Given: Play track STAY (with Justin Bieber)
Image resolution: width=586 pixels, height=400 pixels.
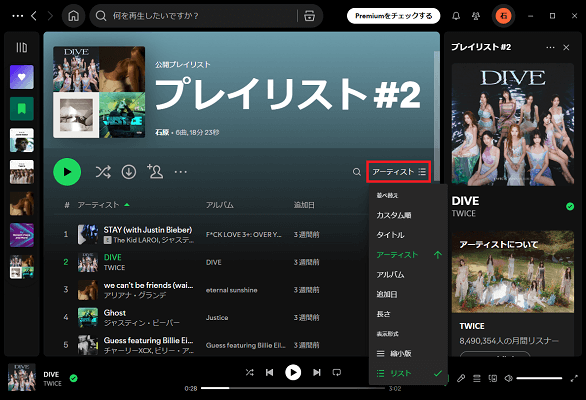Looking at the screenshot, I should click(x=148, y=230).
